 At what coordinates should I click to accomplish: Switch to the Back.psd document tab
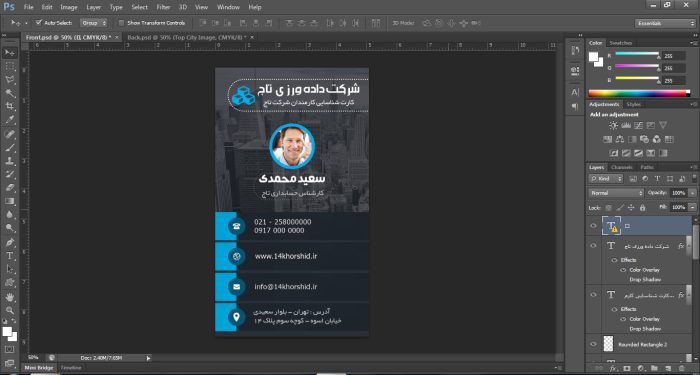tap(188, 38)
